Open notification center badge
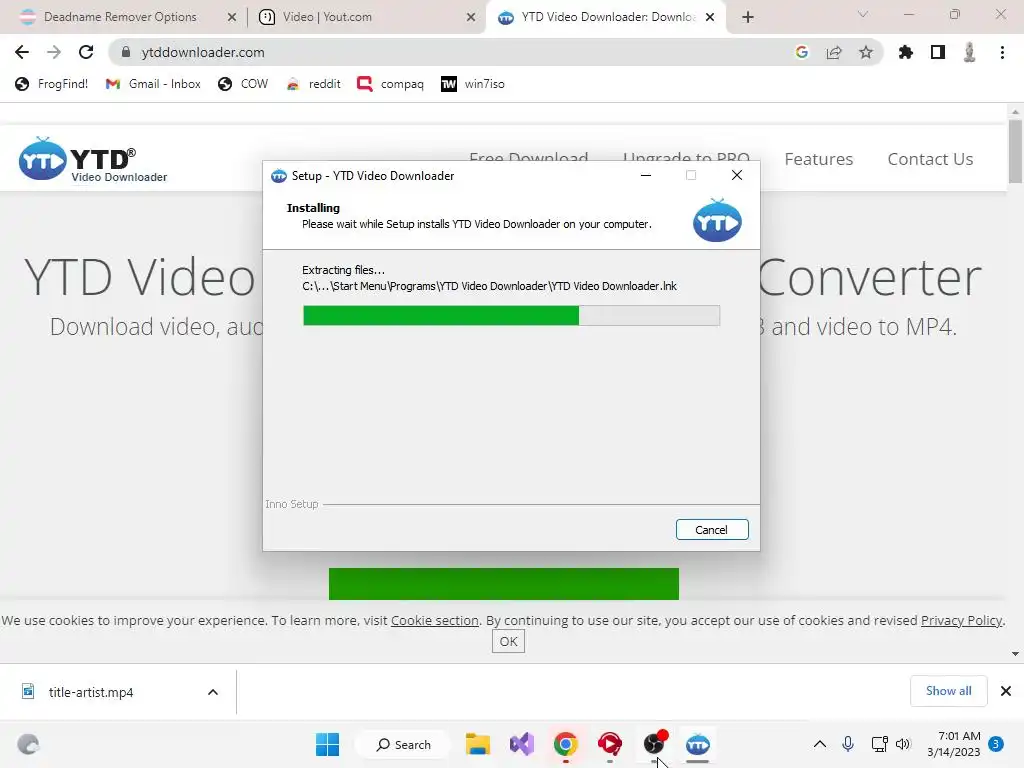The width and height of the screenshot is (1024, 768). click(996, 744)
